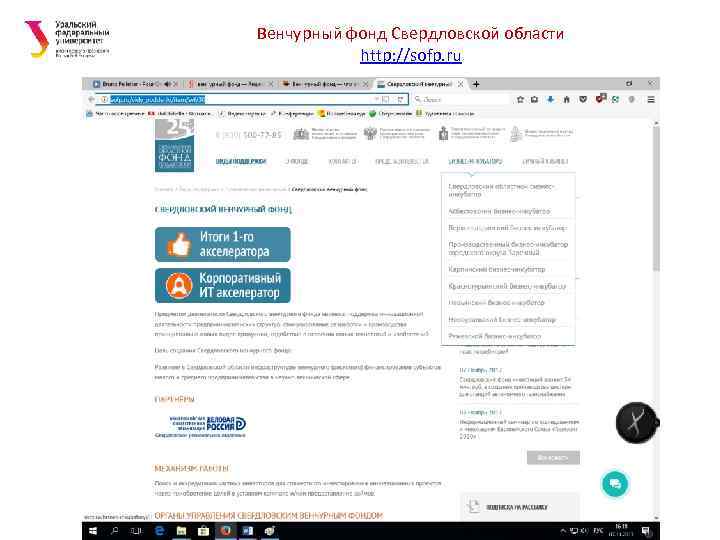Open the Action Center notification icon

click(646, 531)
